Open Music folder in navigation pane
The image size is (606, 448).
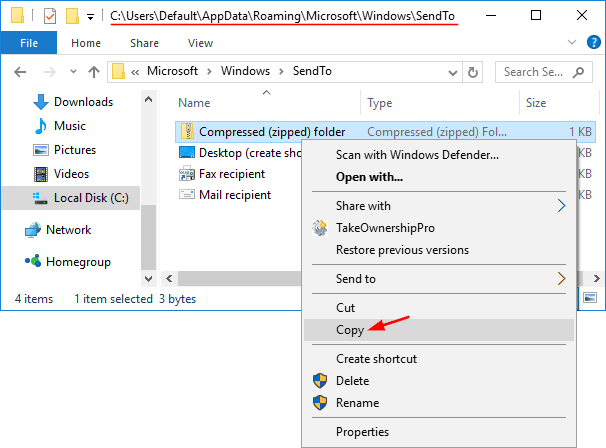point(69,126)
